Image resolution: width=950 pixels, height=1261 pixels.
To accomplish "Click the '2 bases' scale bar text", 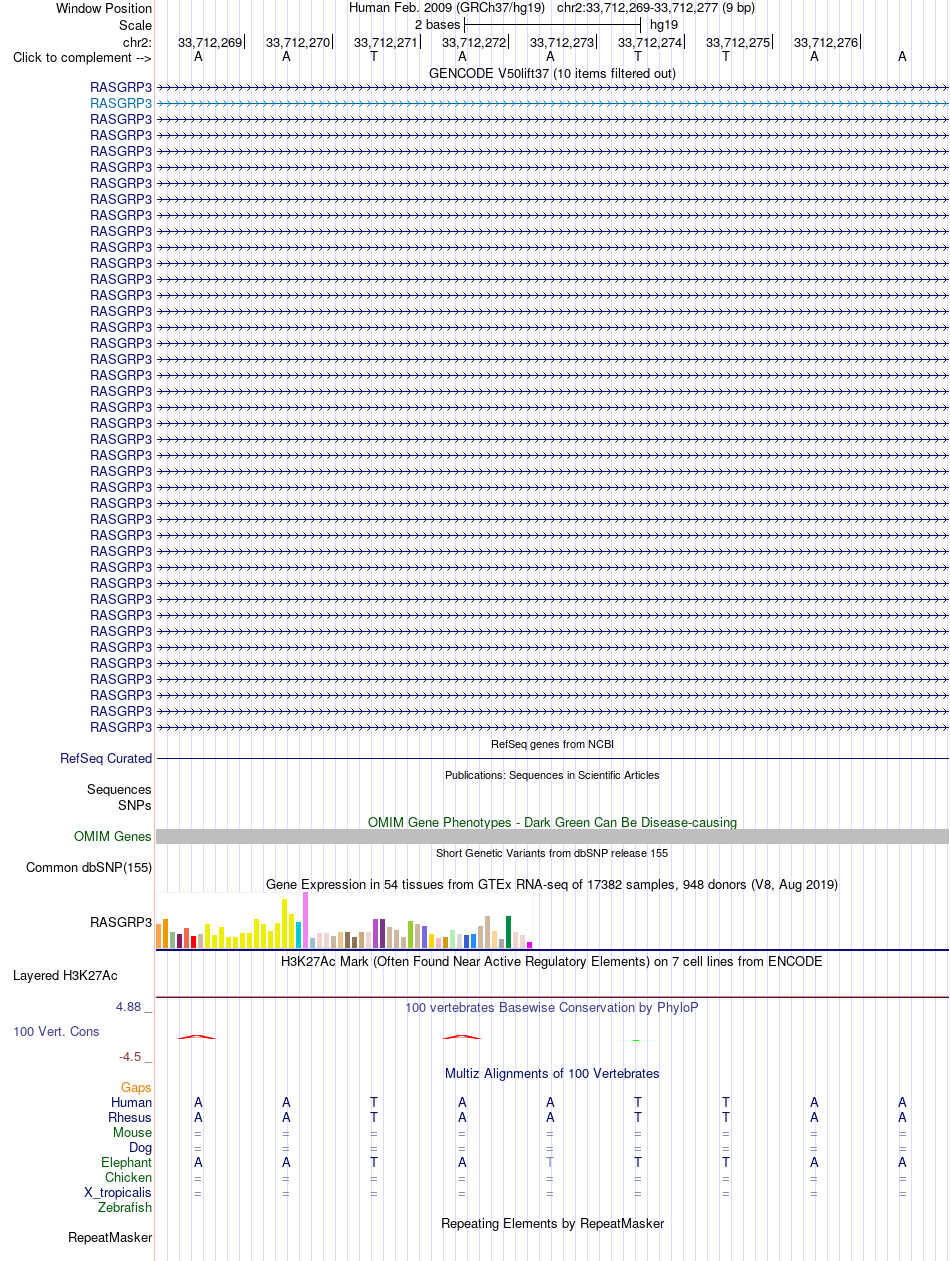I will [437, 24].
